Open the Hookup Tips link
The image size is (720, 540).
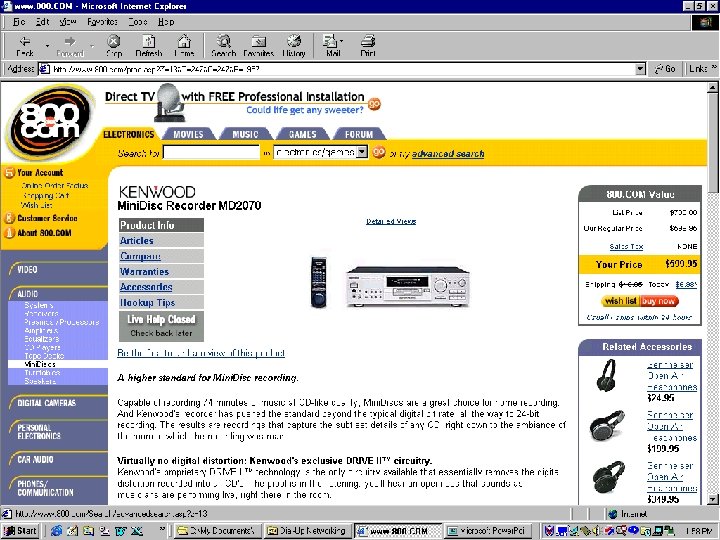pos(147,303)
